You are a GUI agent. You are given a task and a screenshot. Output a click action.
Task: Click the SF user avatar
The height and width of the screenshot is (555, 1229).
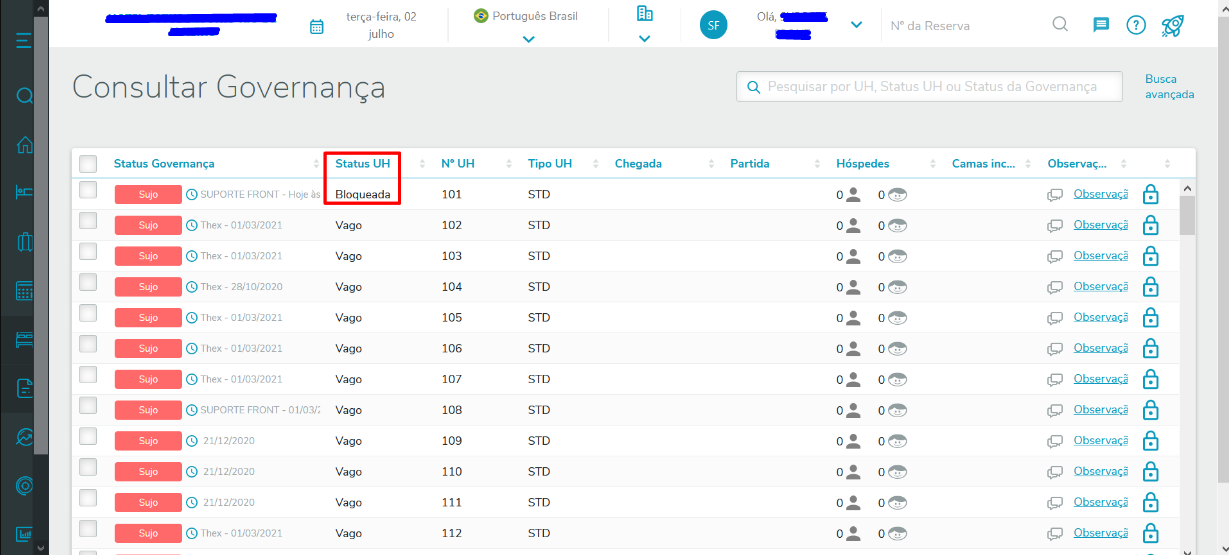[x=713, y=26]
